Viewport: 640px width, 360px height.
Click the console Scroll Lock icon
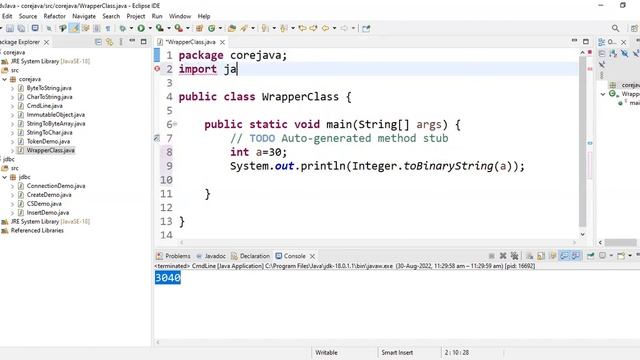pos(541,256)
